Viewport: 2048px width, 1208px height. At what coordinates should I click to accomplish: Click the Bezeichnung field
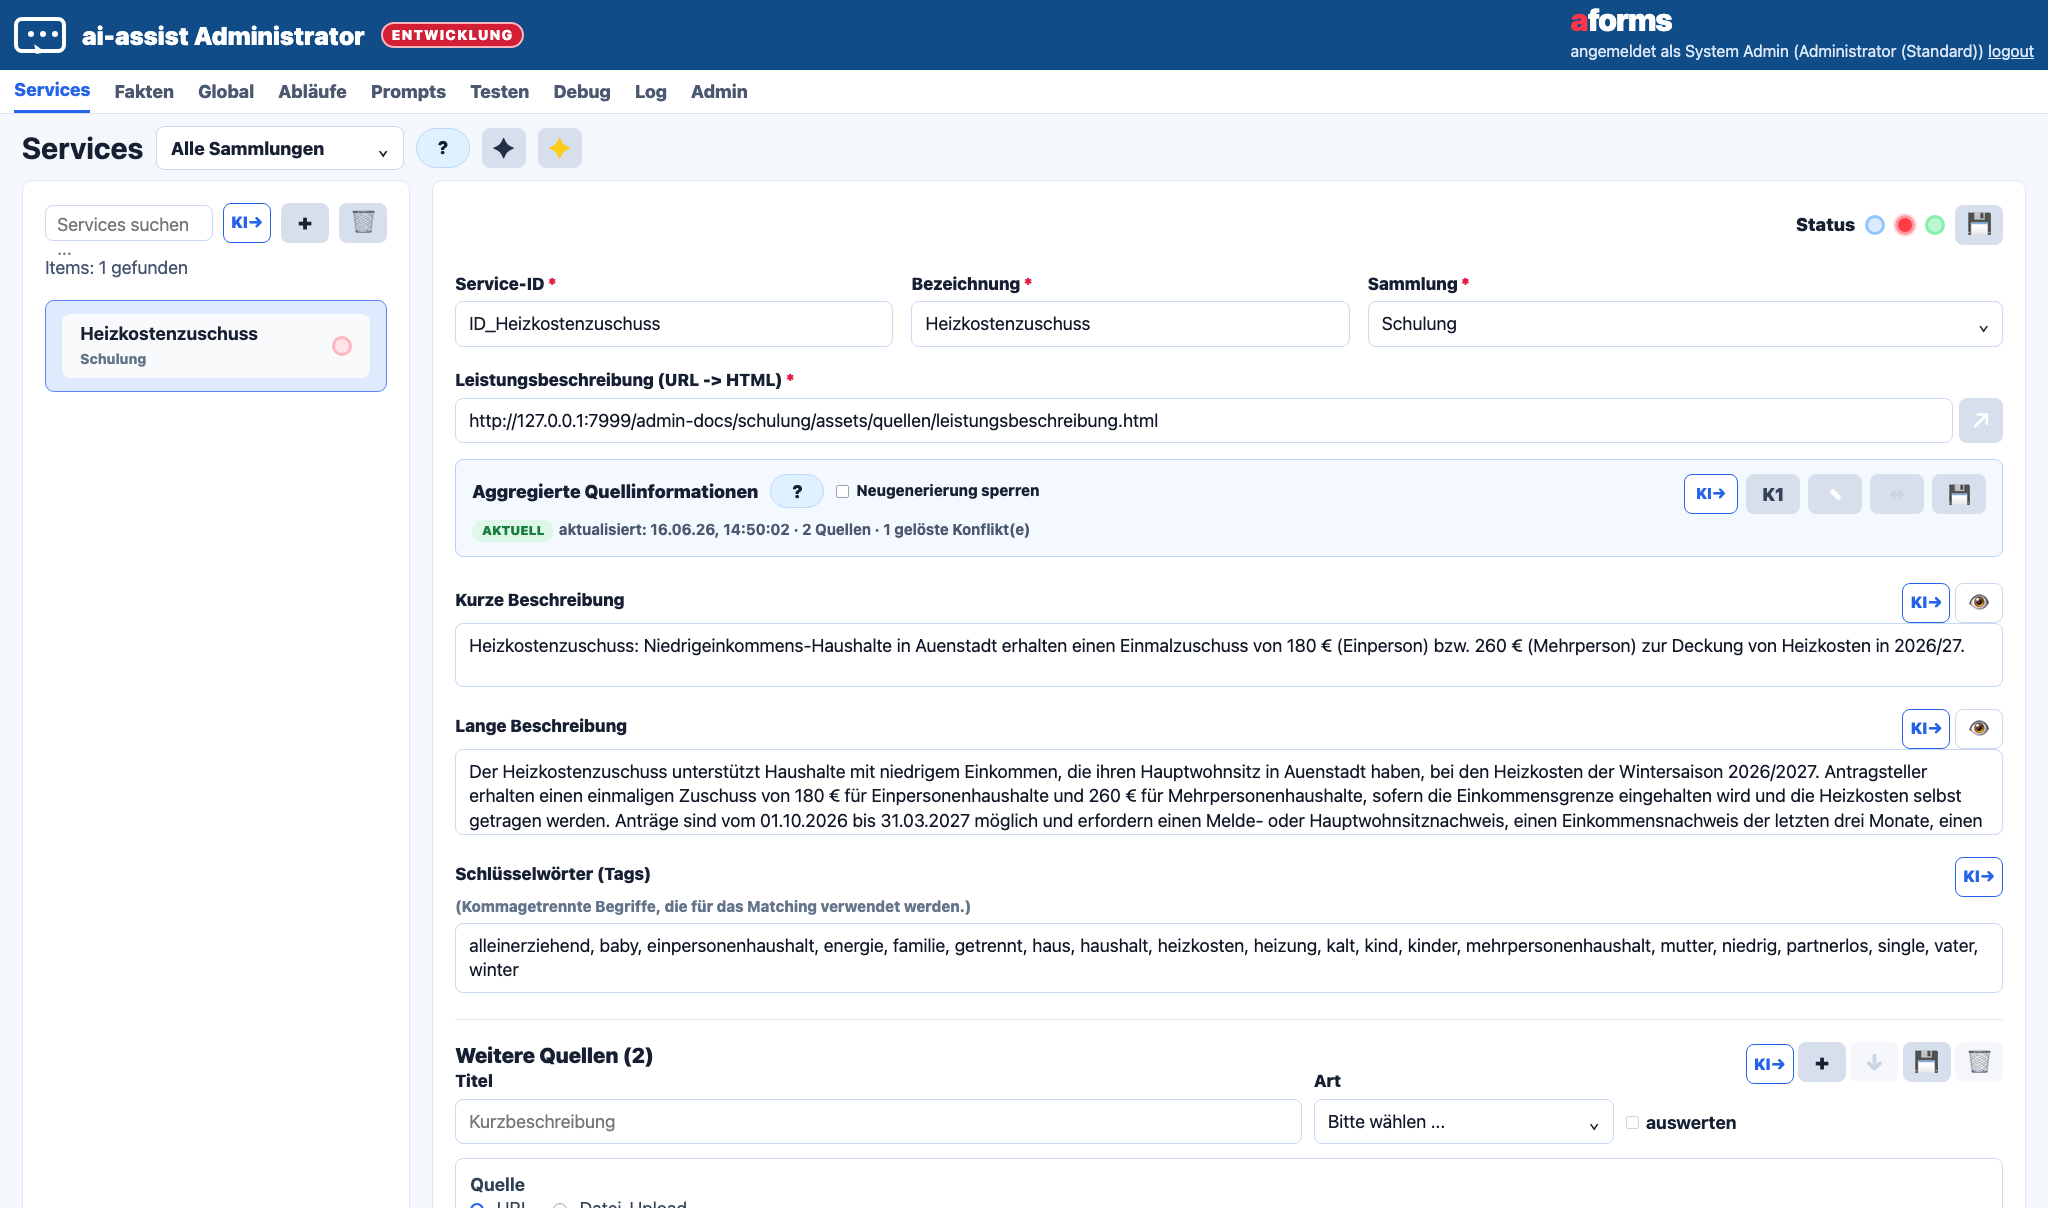tap(1130, 324)
